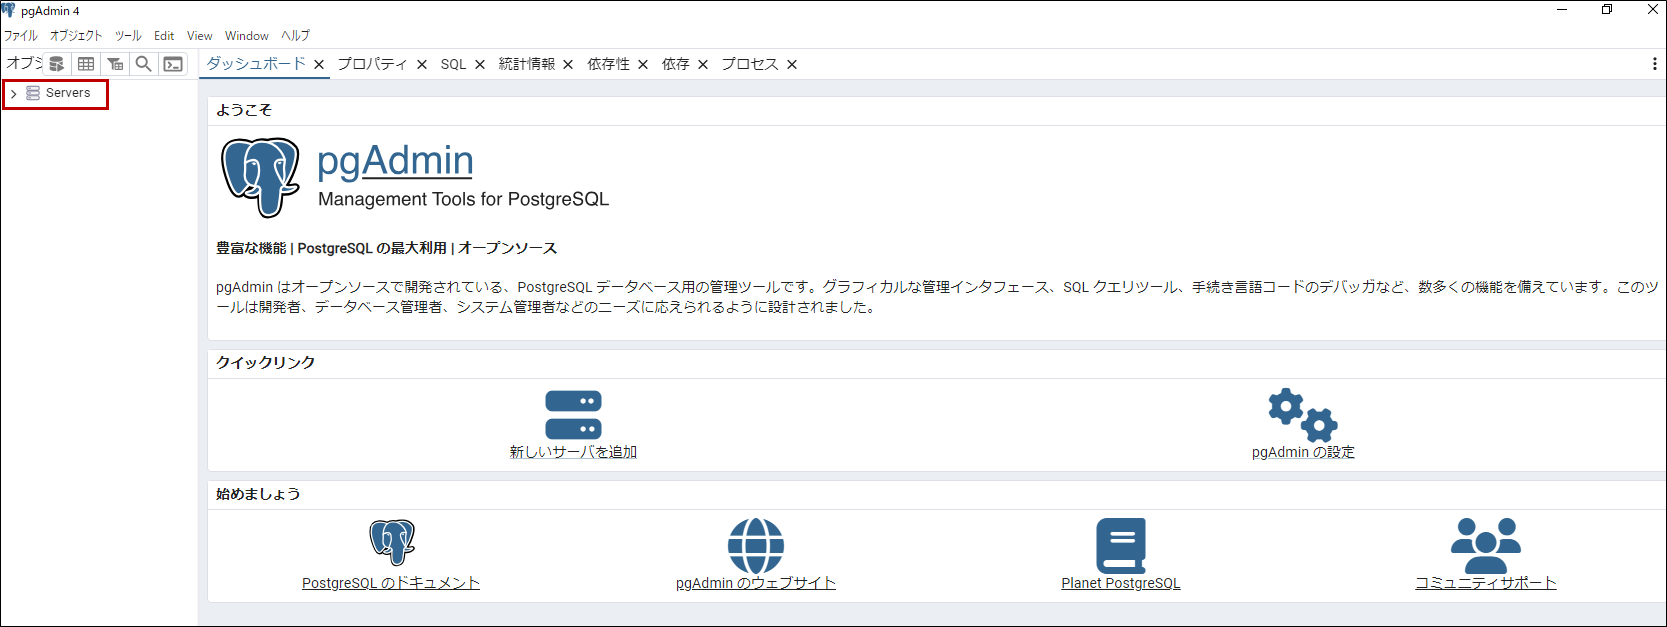Click the community support people icon
The height and width of the screenshot is (627, 1667).
[x=1486, y=546]
